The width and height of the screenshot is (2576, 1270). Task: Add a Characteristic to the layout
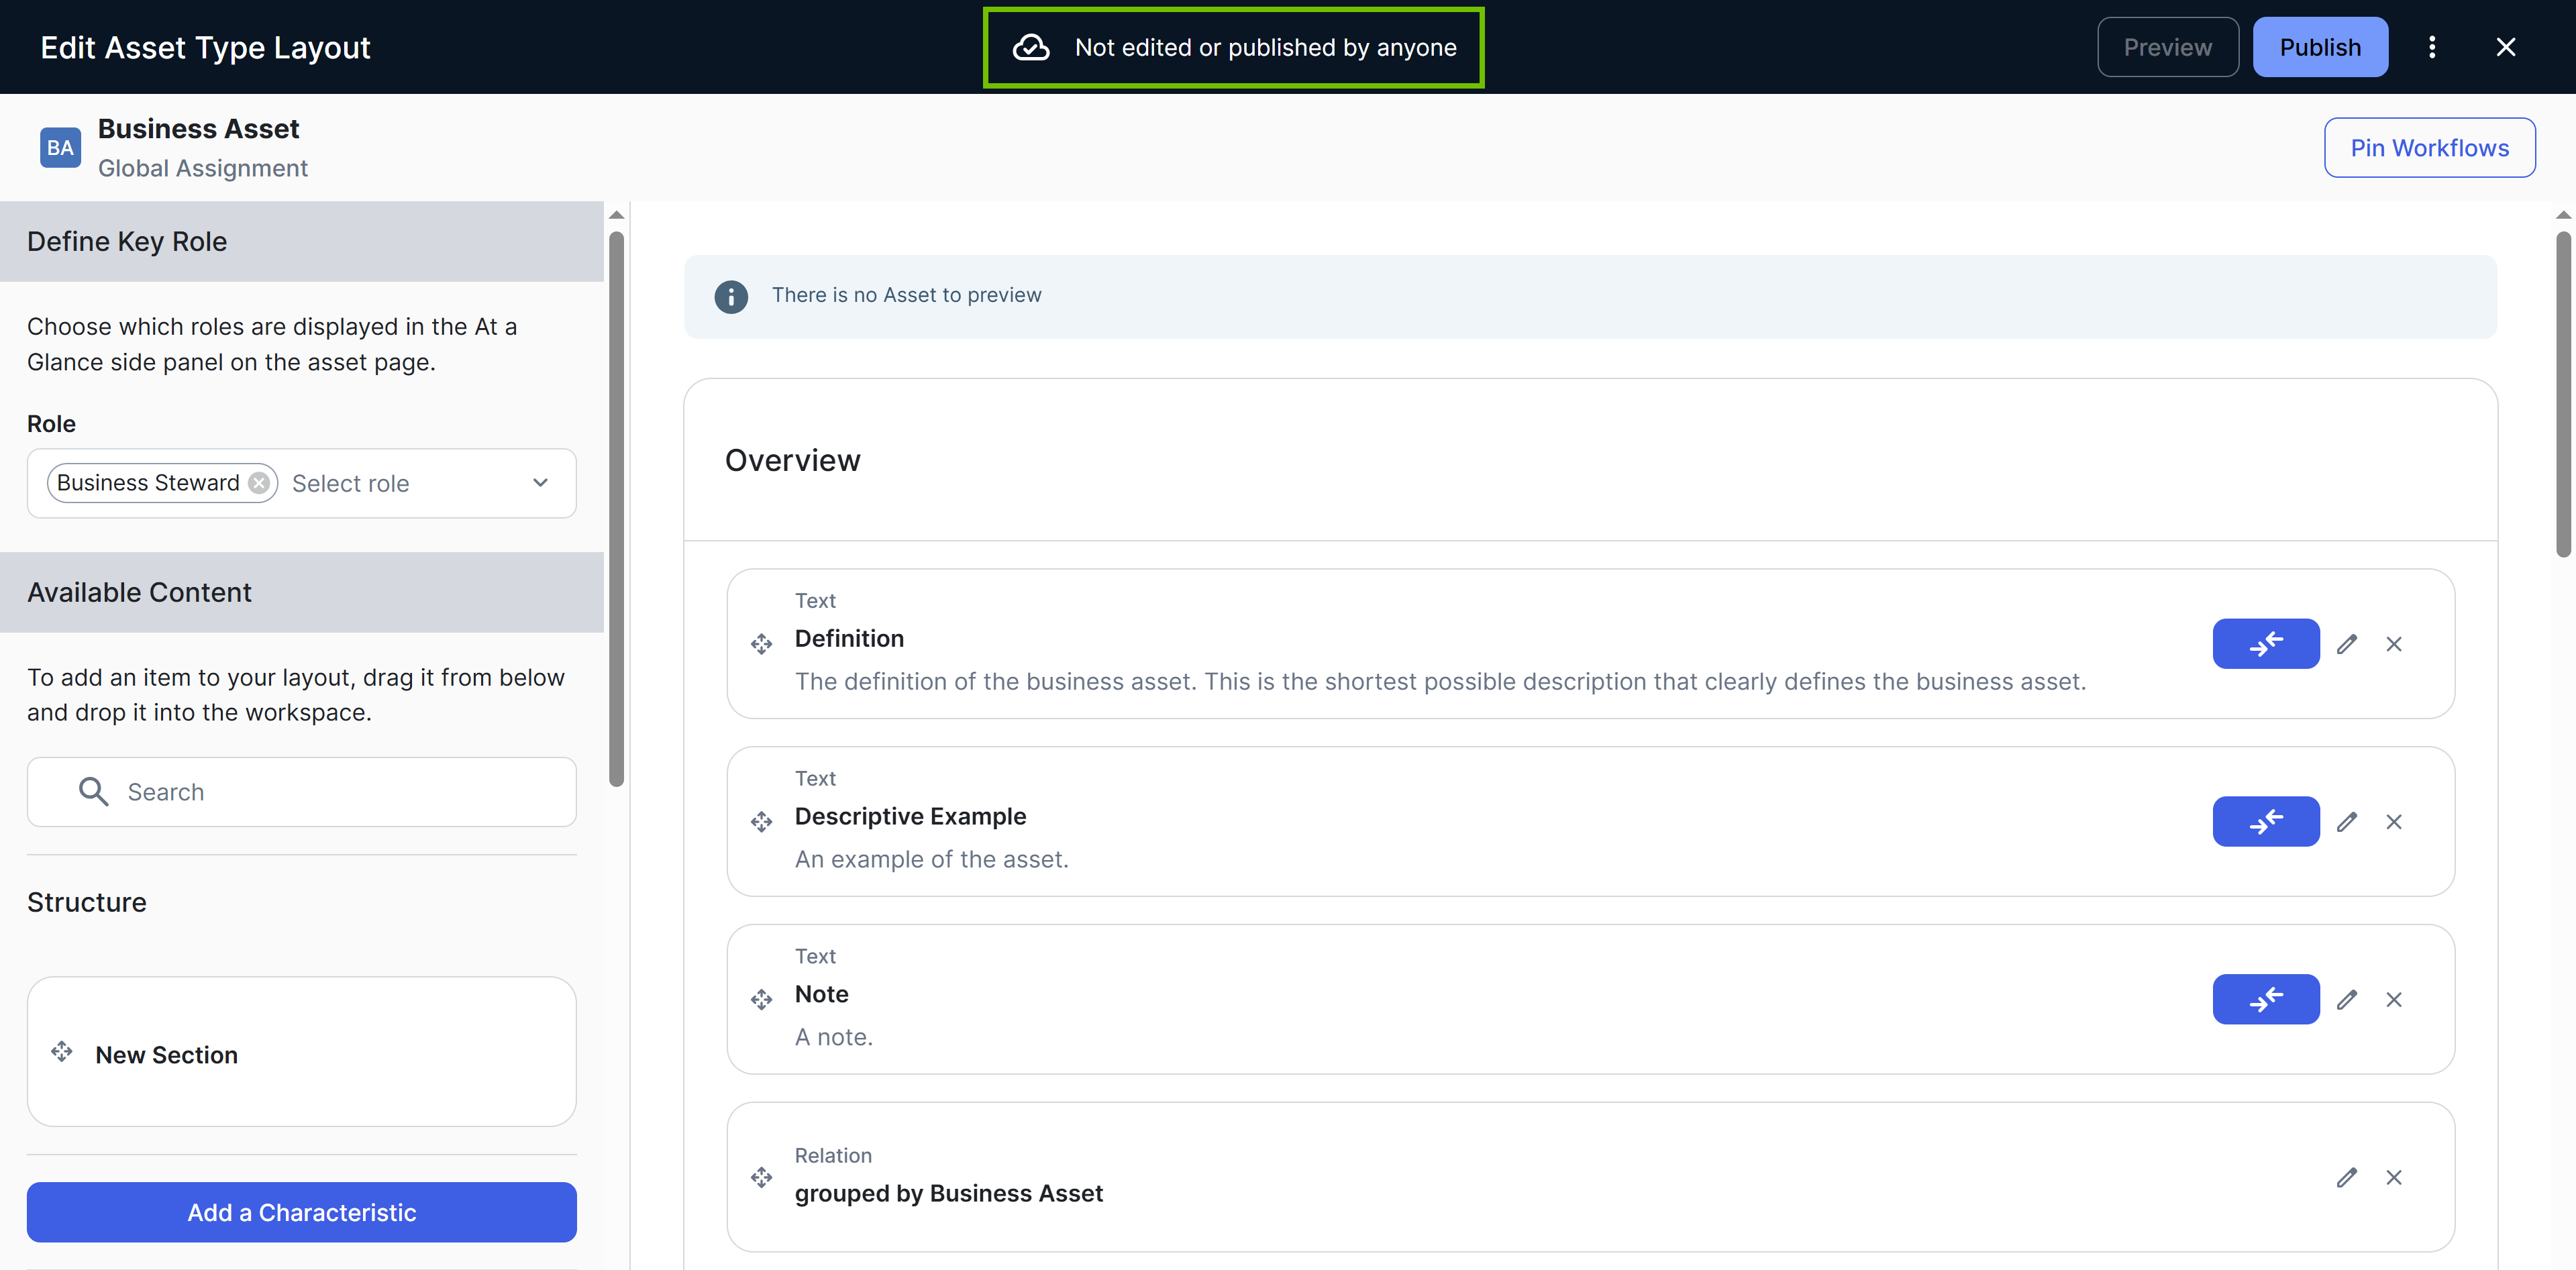(x=301, y=1212)
